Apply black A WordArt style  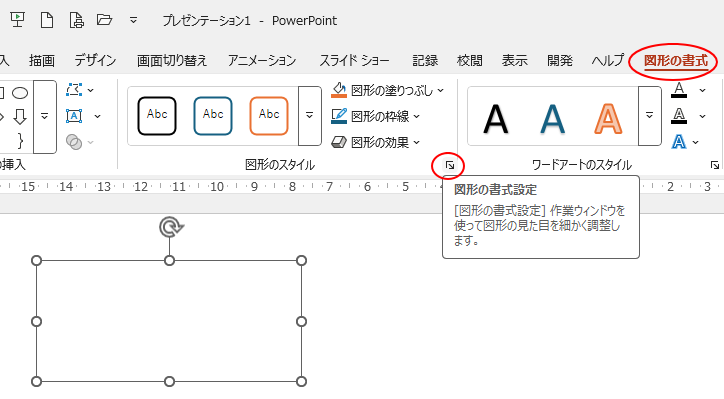(x=496, y=119)
